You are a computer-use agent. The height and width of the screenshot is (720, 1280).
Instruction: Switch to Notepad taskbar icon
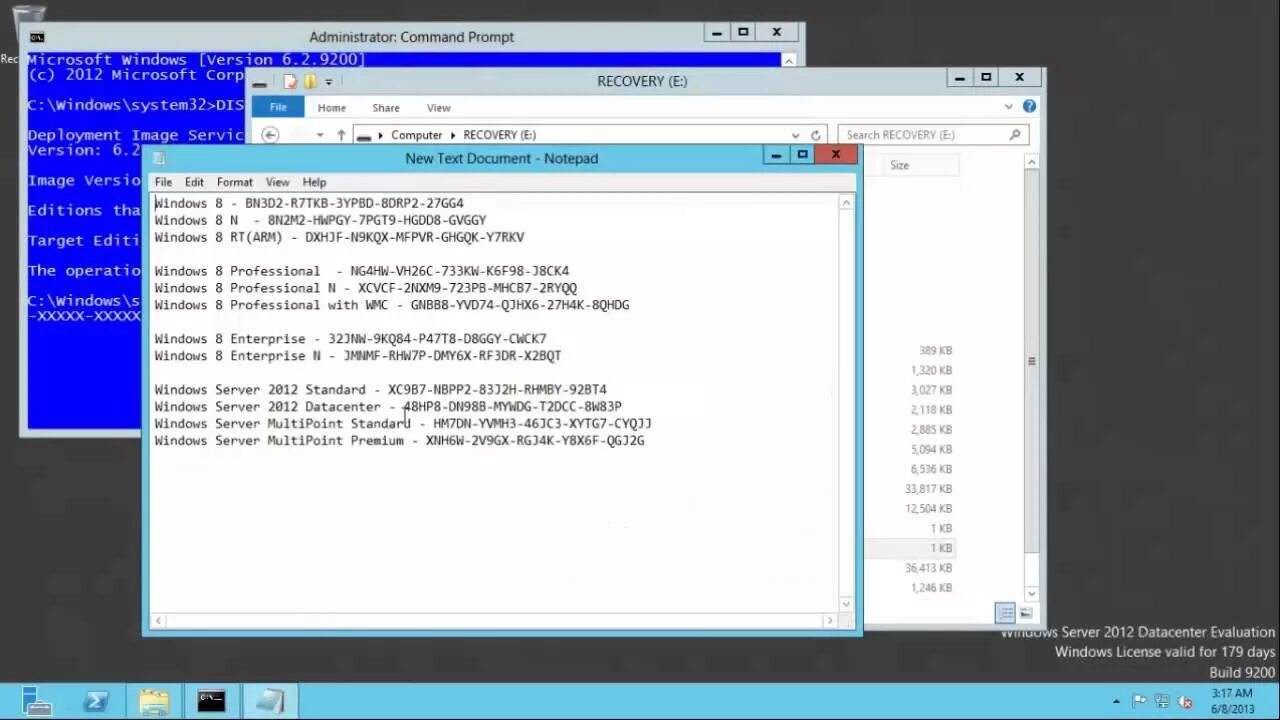click(x=269, y=702)
